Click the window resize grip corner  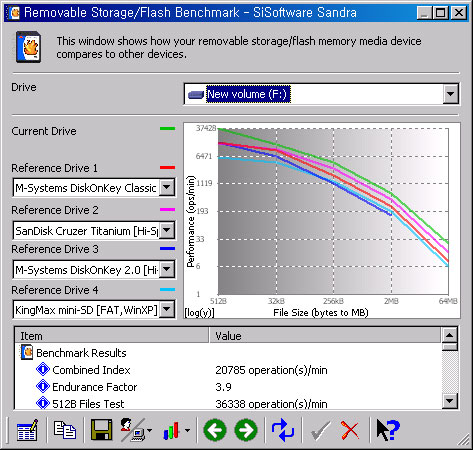(463, 440)
